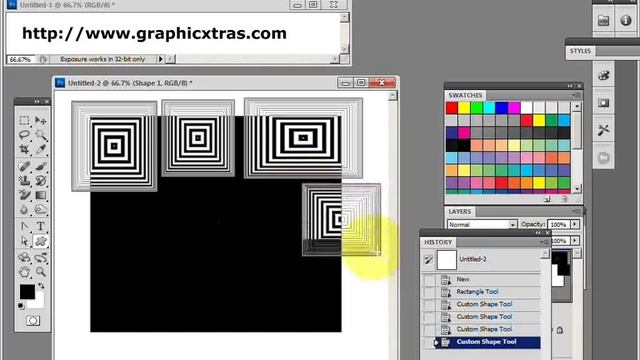Open the Opacity slider arrow
The width and height of the screenshot is (640, 360).
coord(575,224)
